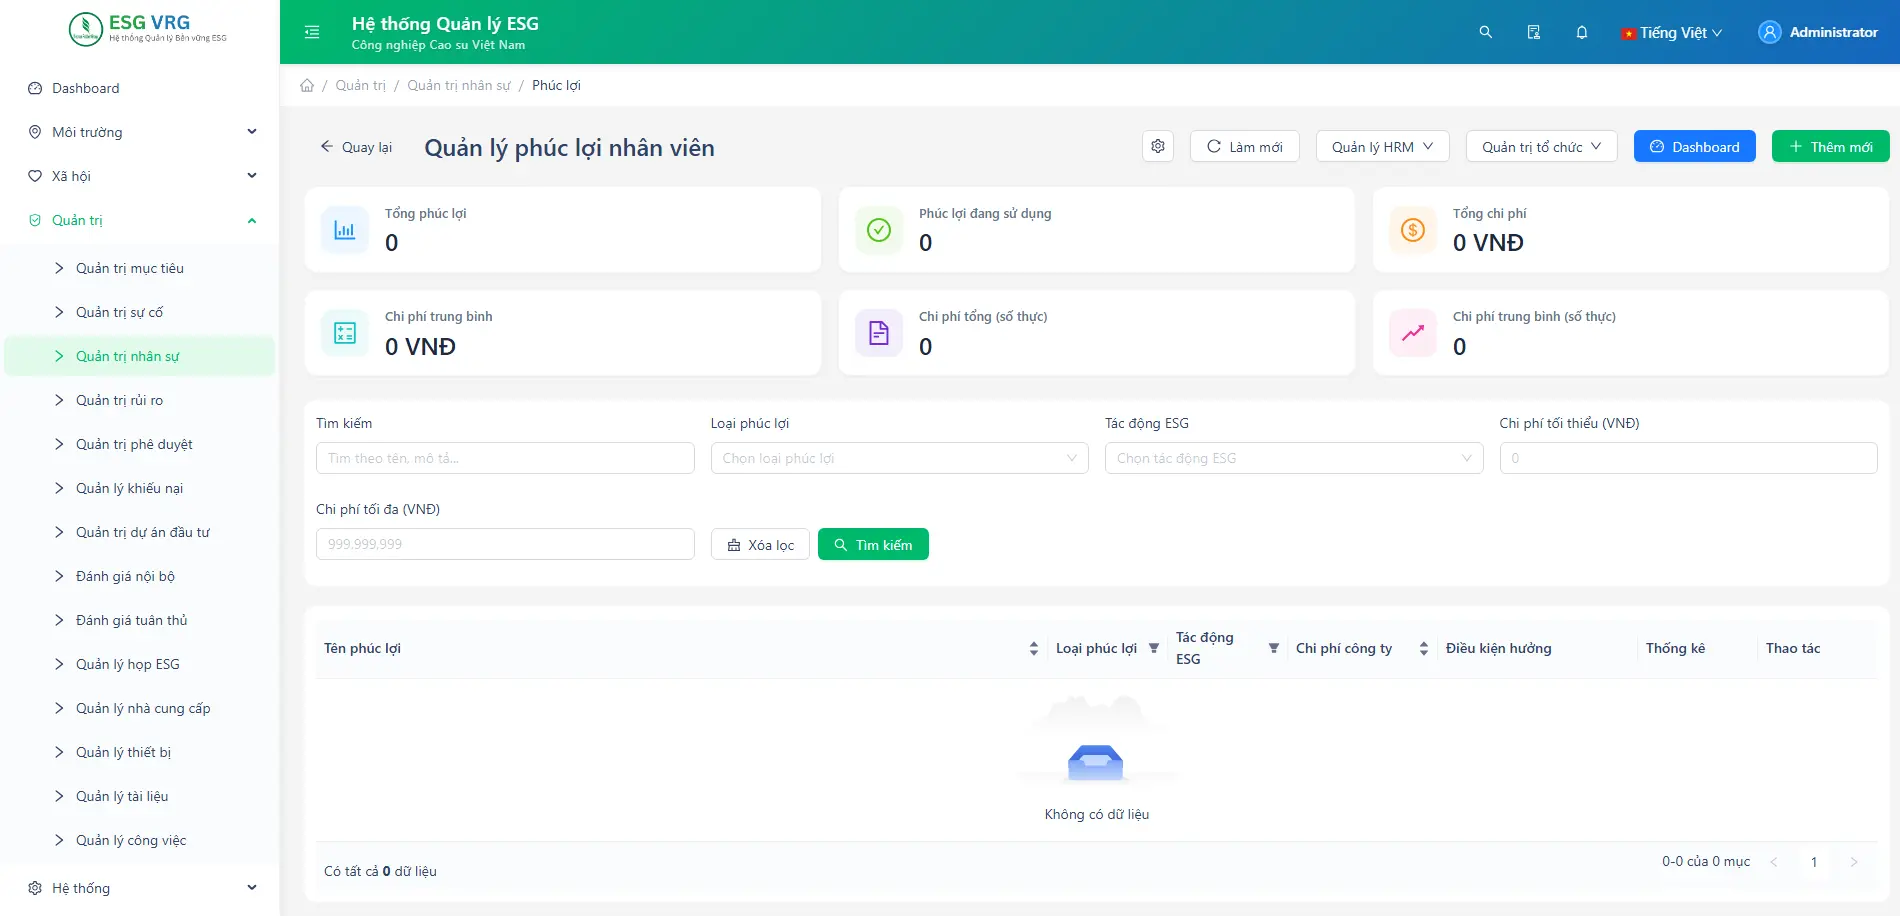Click the Quay lại back button
Screen dimensions: 1900x916
pos(356,147)
